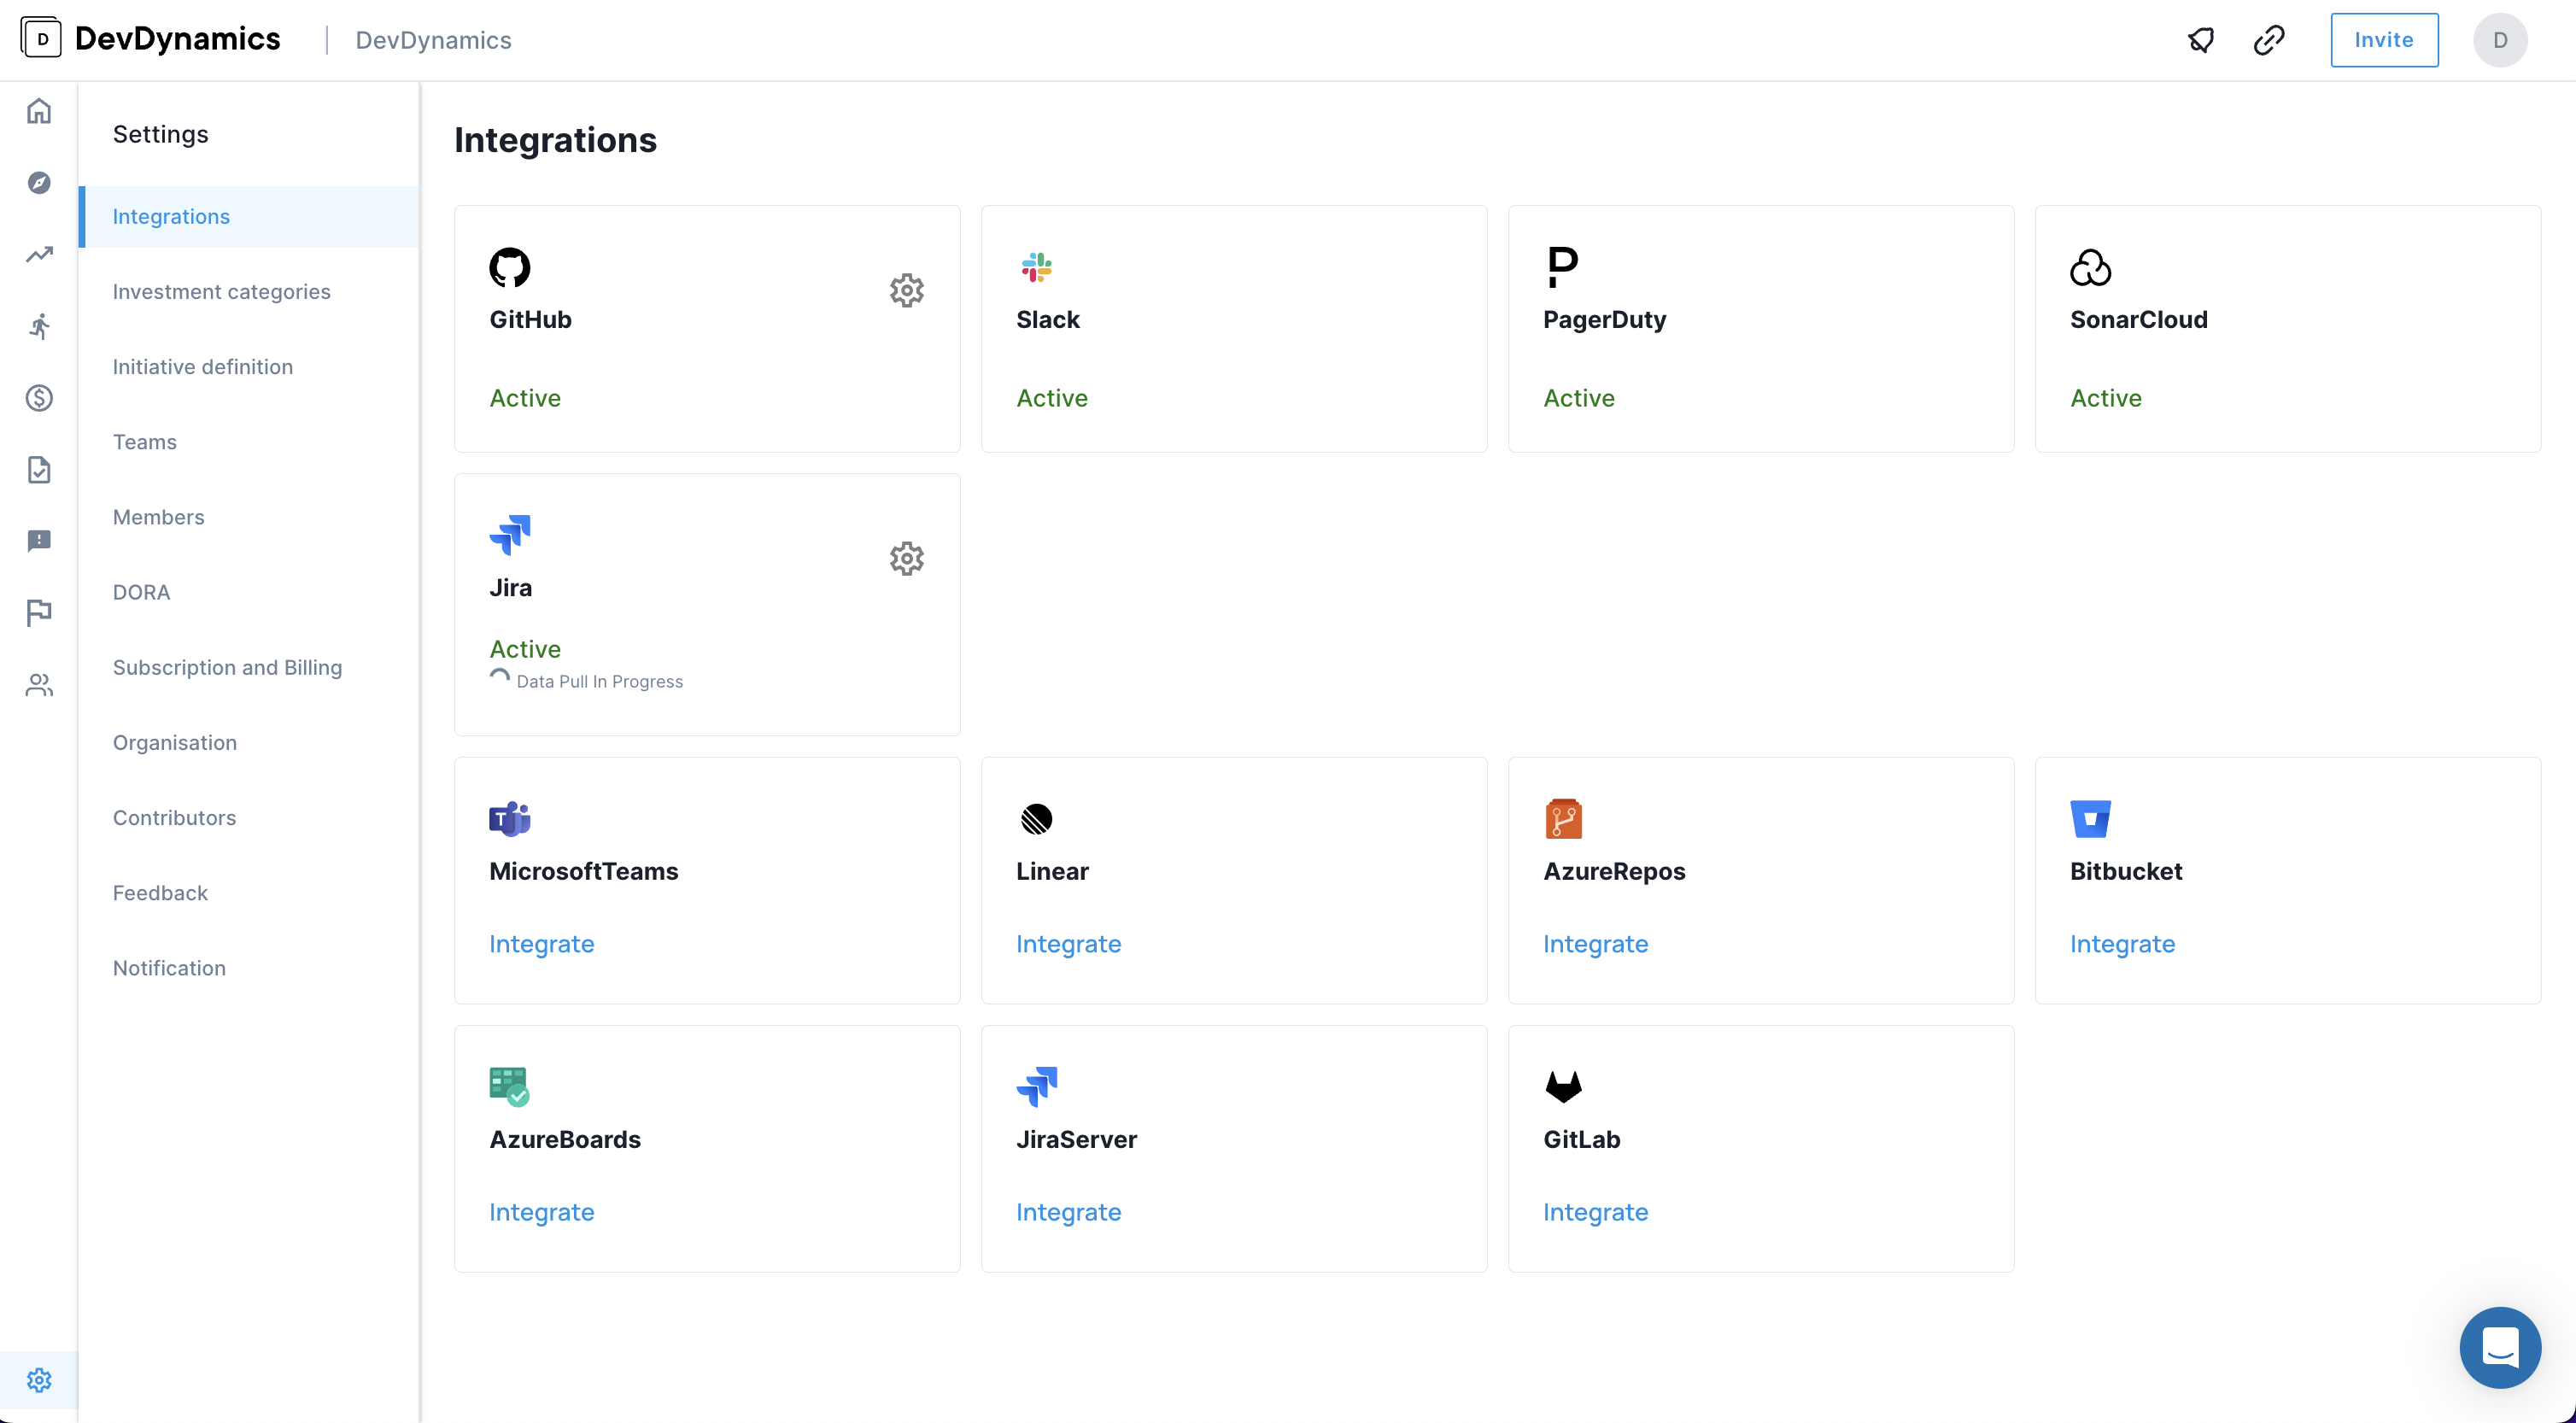The image size is (2576, 1423).
Task: Open the announcements rocket icon in header
Action: 2201,40
